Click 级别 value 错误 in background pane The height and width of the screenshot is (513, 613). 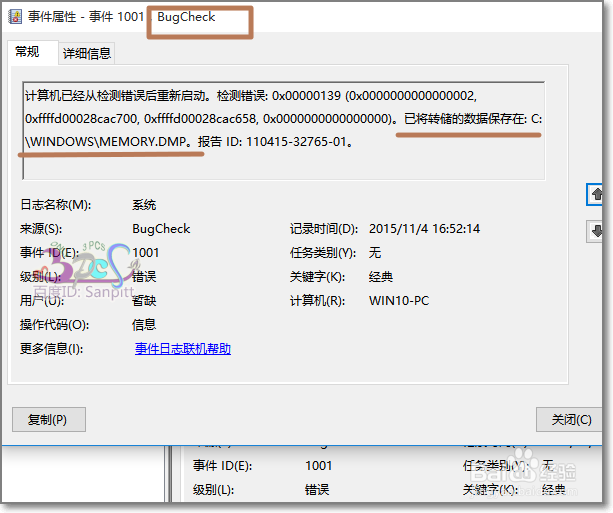coord(316,490)
